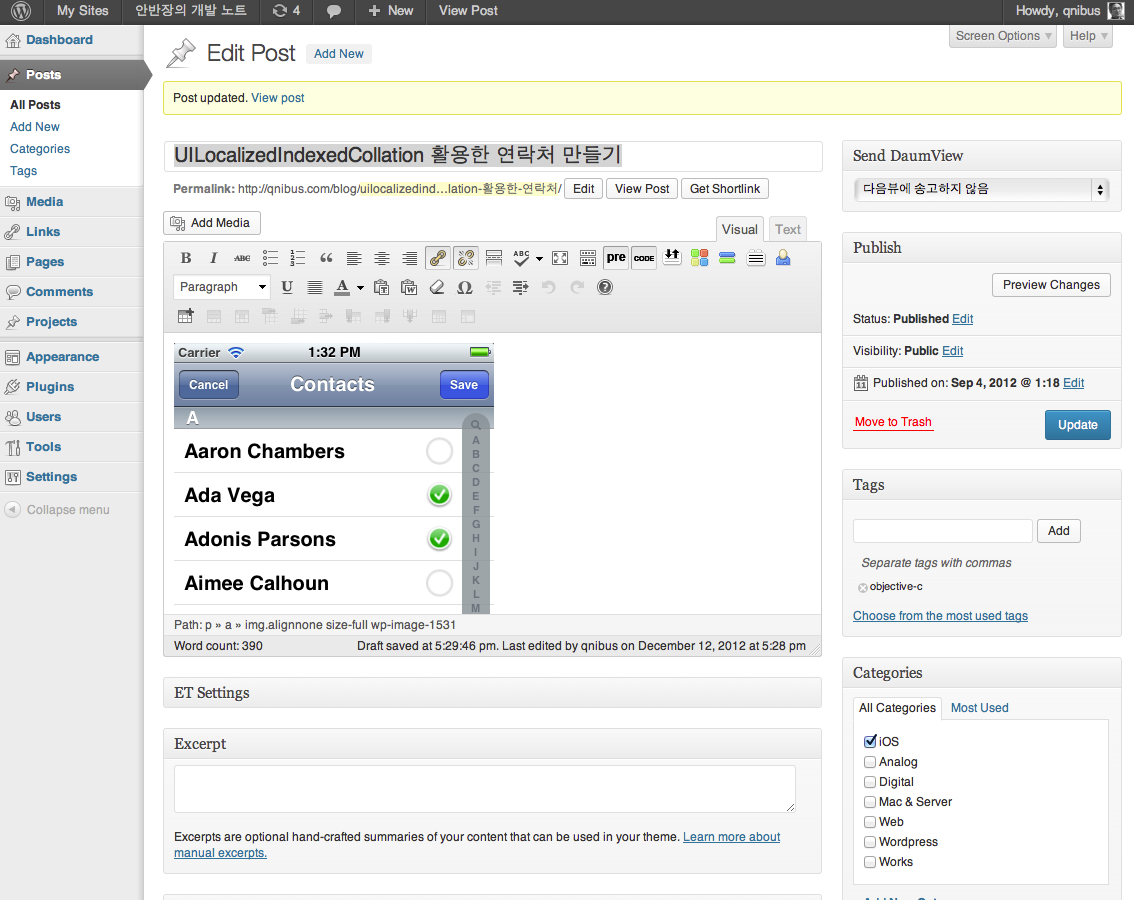The height and width of the screenshot is (900, 1134).
Task: Click the blockquote icon
Action: point(326,258)
